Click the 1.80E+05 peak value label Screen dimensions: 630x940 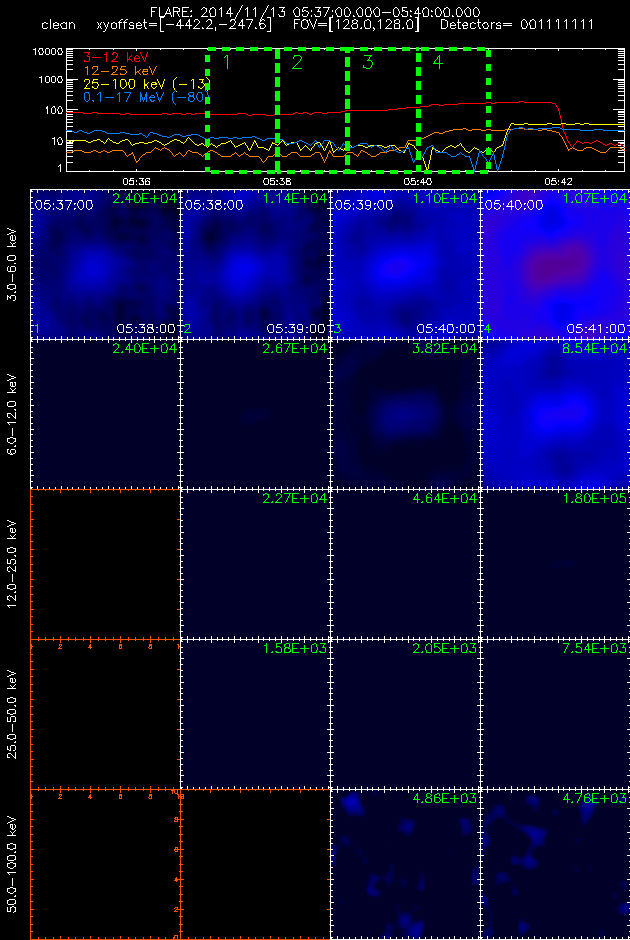pyautogui.click(x=595, y=498)
